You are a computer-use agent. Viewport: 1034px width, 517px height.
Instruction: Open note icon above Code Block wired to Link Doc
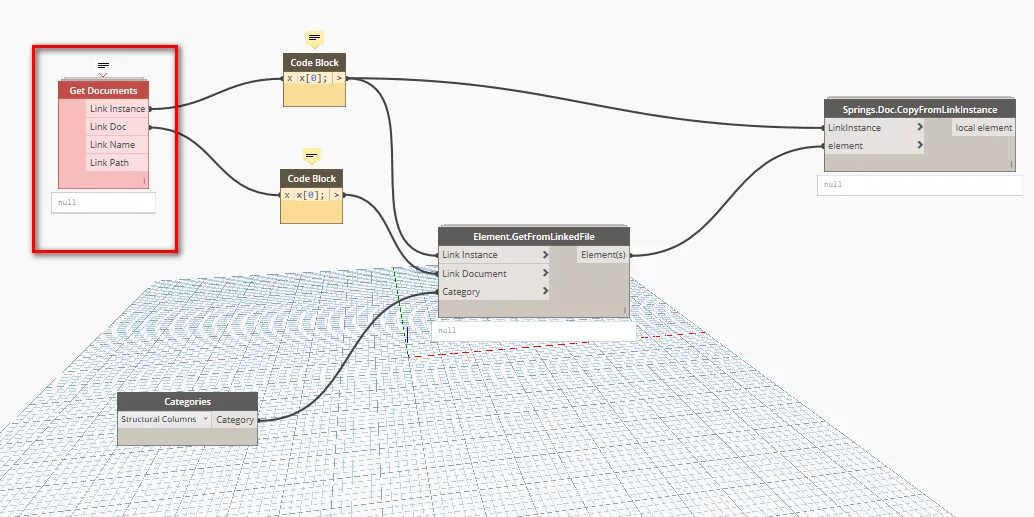click(x=312, y=156)
